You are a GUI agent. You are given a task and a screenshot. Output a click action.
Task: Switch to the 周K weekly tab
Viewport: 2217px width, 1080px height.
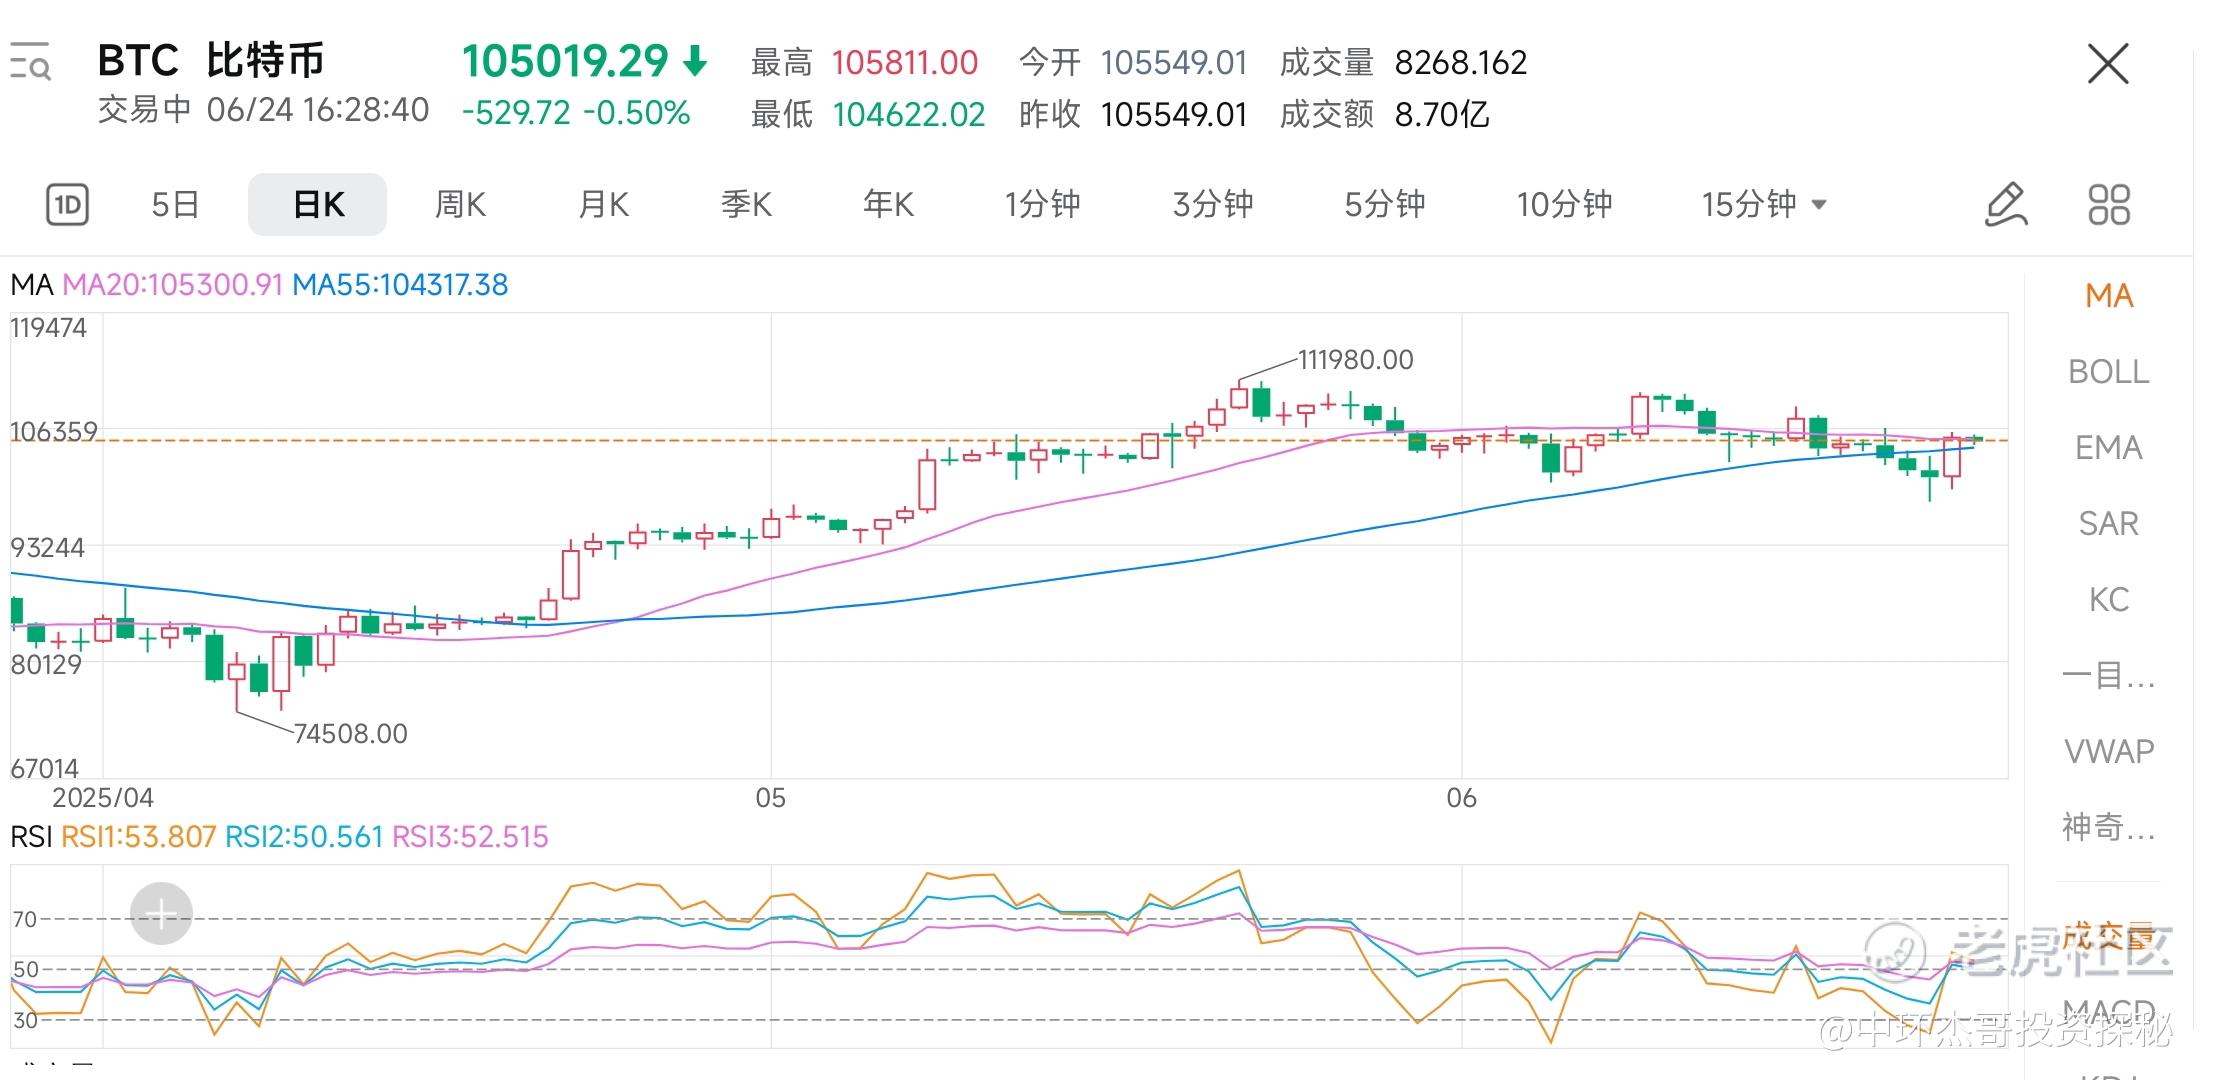pos(460,205)
